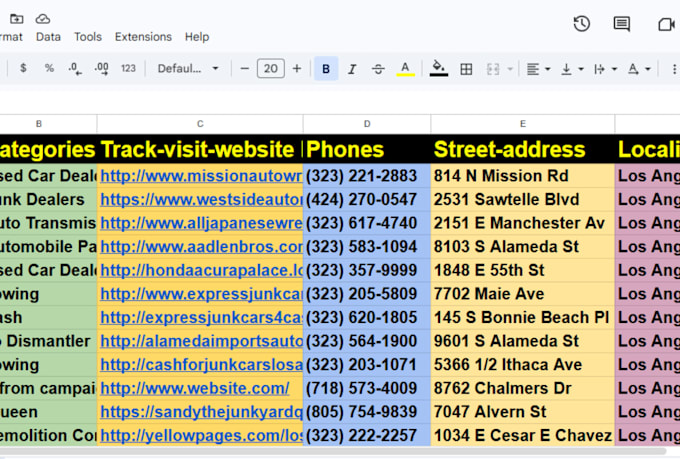This screenshot has width=680, height=459.
Task: Open hondaacurapalace link
Action: pos(201,270)
